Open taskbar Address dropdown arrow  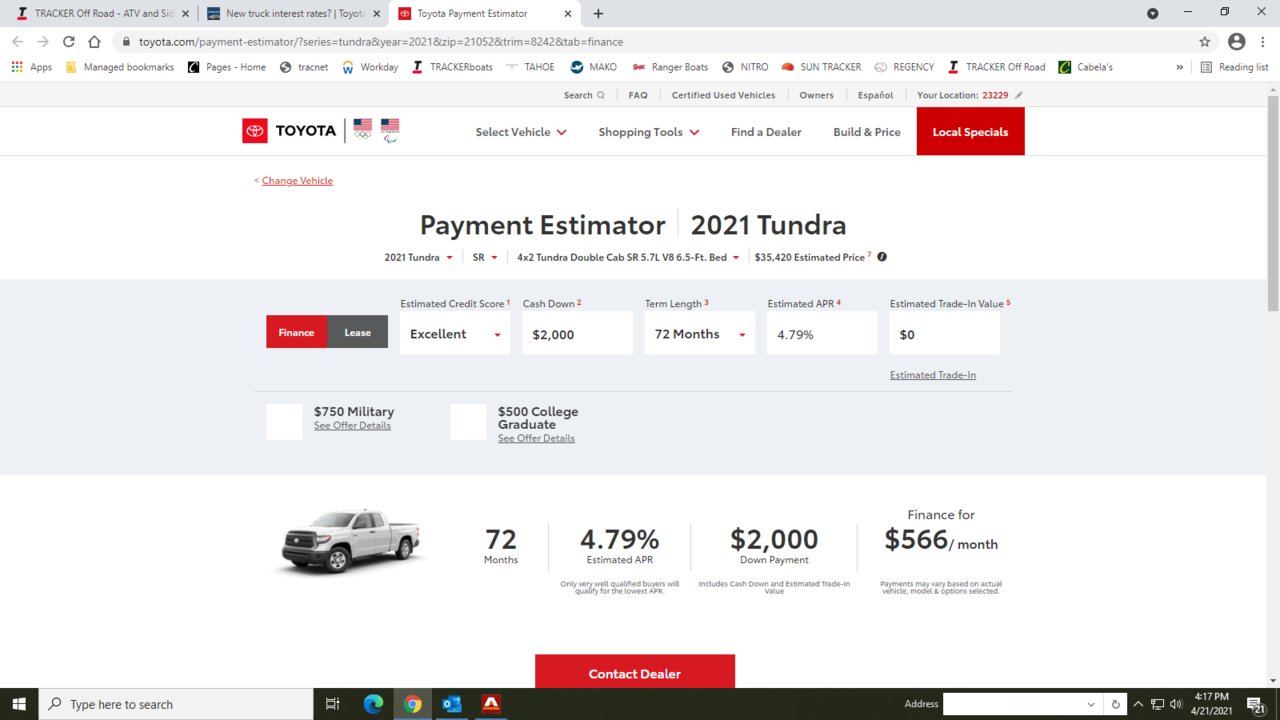tap(1091, 704)
